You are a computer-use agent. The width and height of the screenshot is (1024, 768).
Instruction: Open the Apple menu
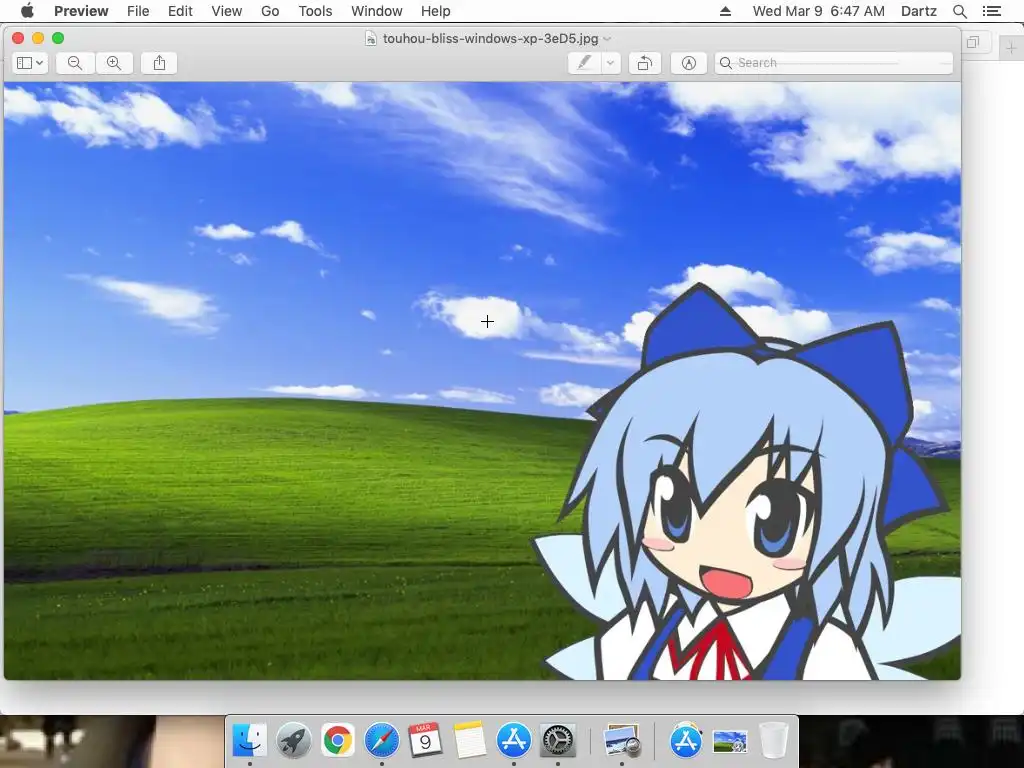pos(27,11)
